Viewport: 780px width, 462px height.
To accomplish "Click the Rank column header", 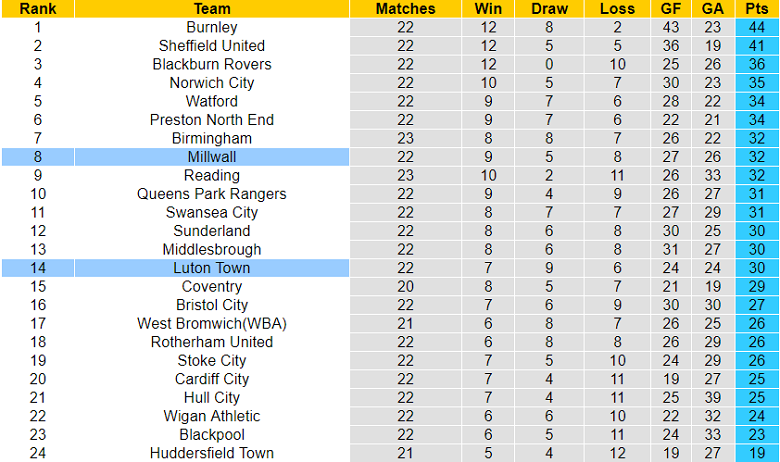I will point(38,8).
